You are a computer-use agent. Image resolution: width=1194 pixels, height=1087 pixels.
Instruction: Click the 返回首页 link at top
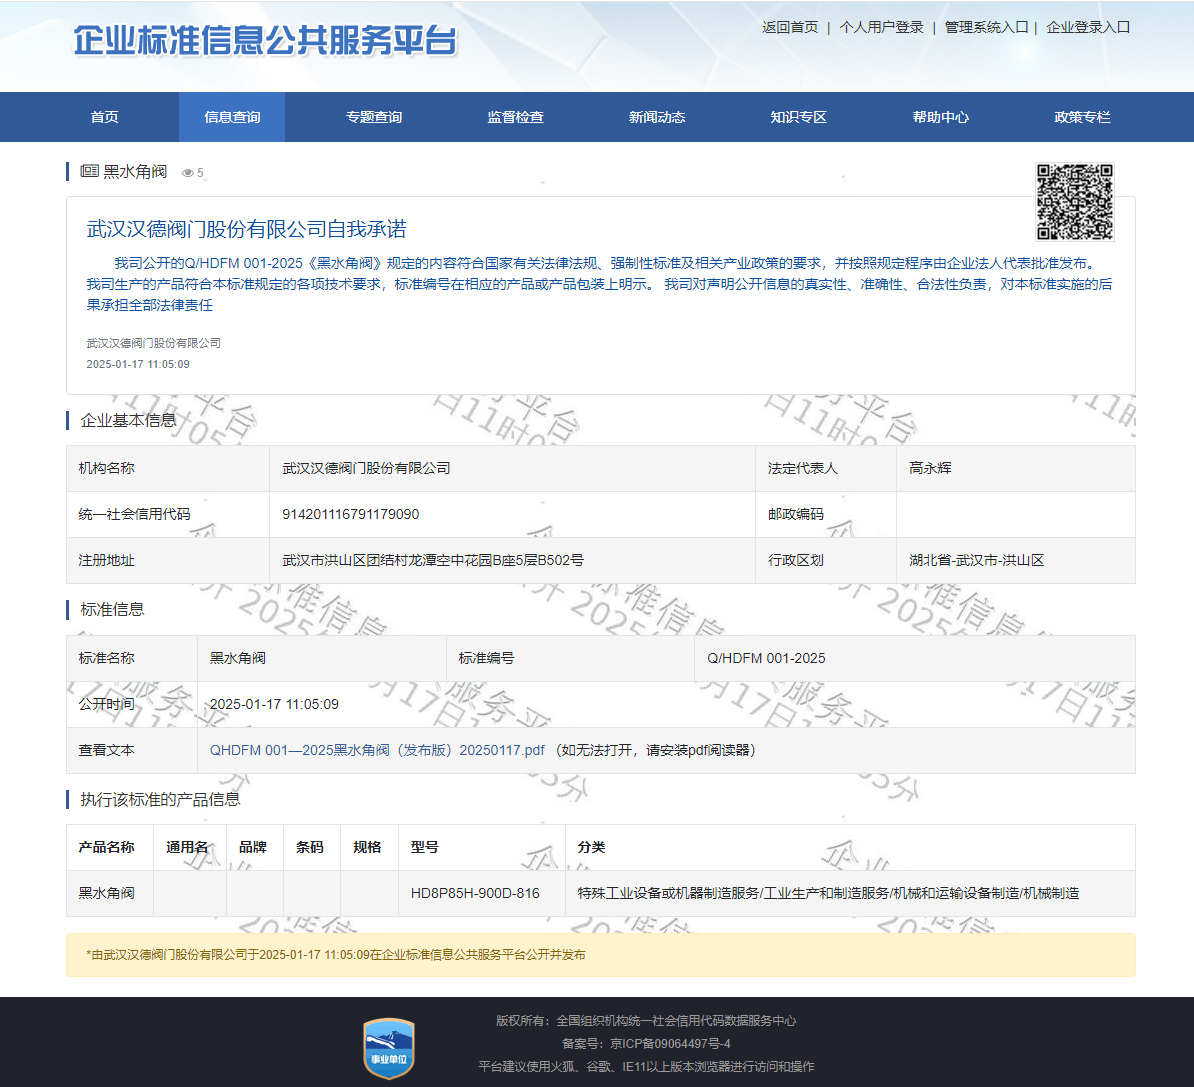pos(790,27)
